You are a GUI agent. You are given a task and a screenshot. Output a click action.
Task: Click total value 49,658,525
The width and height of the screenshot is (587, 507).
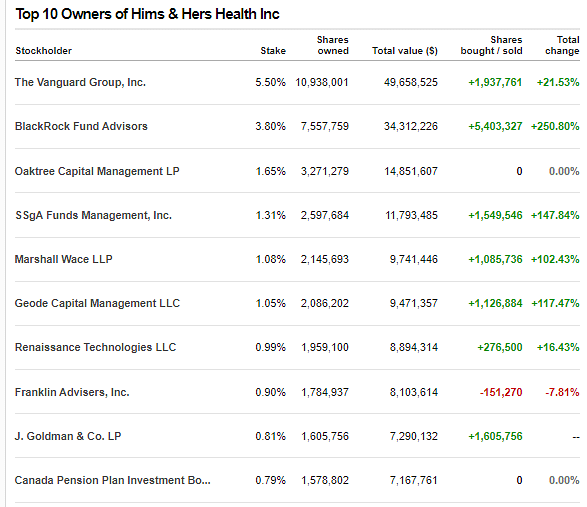pyautogui.click(x=411, y=82)
